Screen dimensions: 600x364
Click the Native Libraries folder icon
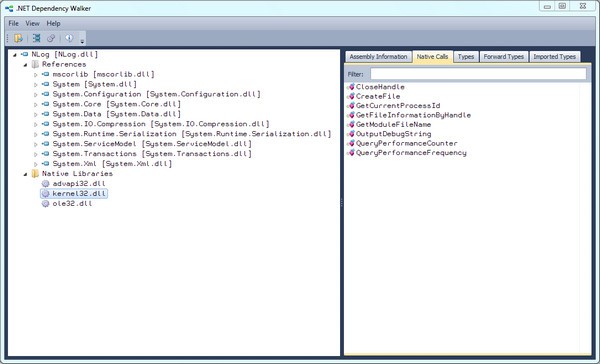[35, 174]
